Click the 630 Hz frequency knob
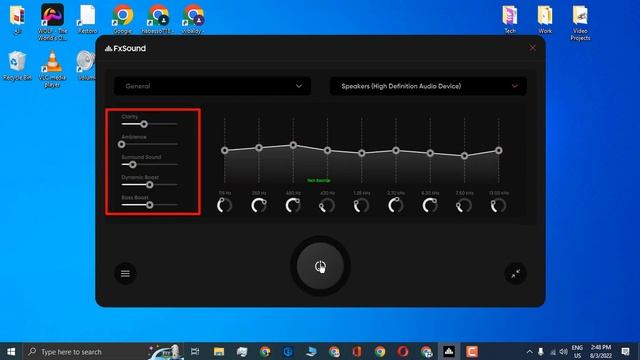 327,205
